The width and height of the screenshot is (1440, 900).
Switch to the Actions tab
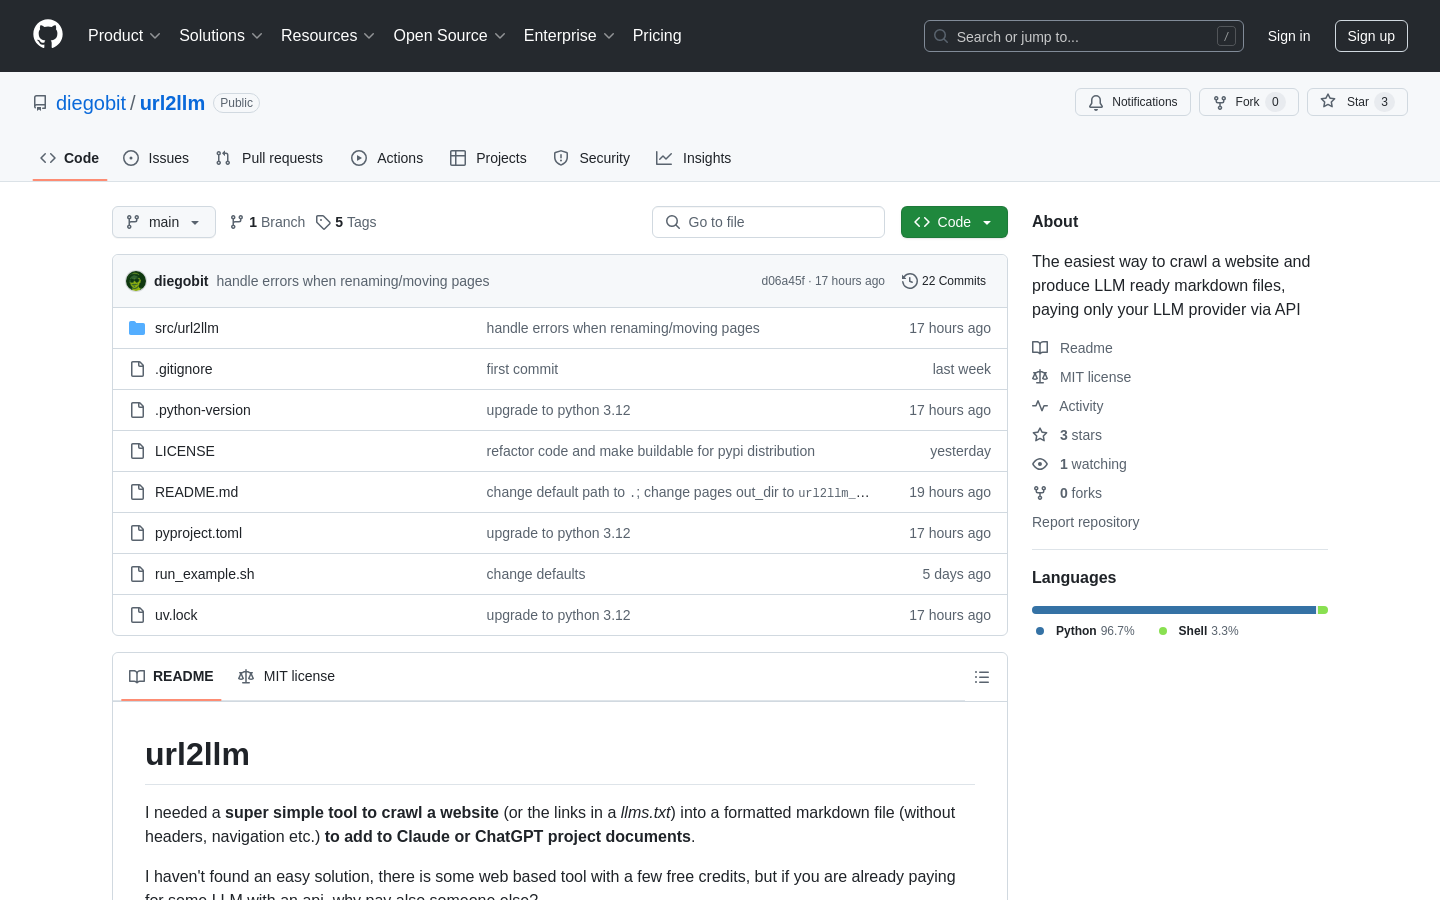pyautogui.click(x=387, y=158)
